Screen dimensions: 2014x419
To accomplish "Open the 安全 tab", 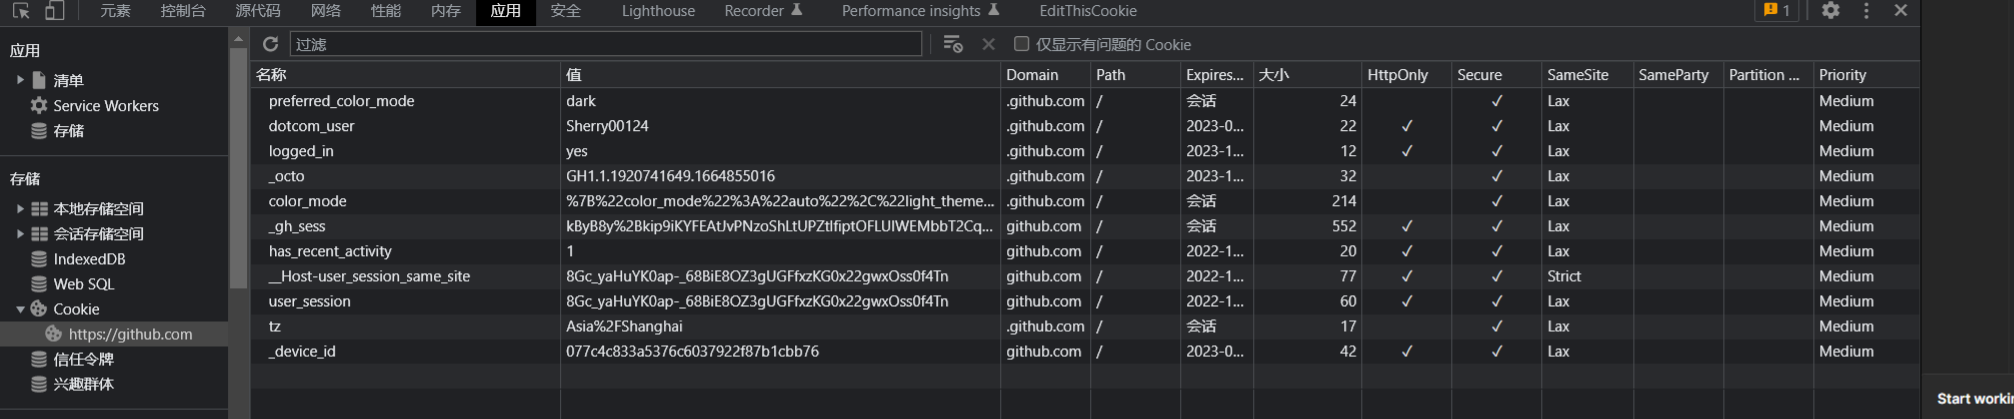I will coord(566,11).
